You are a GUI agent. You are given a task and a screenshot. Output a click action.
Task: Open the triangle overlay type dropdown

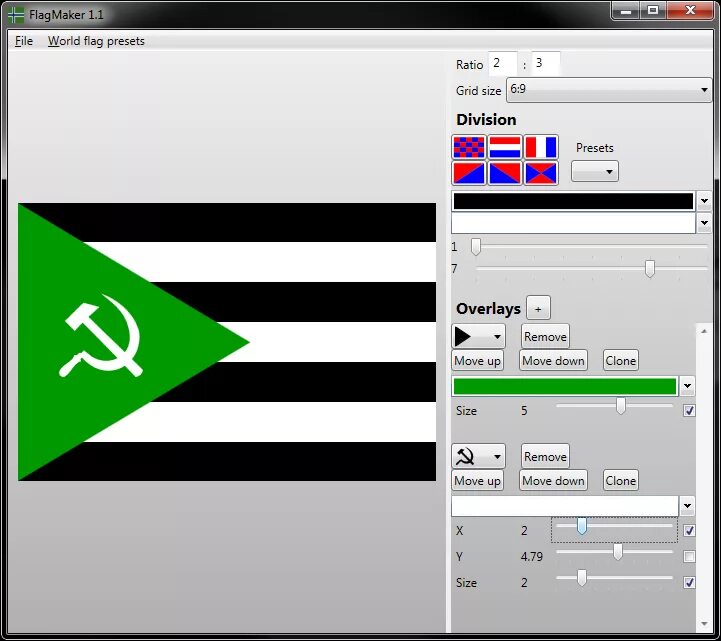click(478, 337)
